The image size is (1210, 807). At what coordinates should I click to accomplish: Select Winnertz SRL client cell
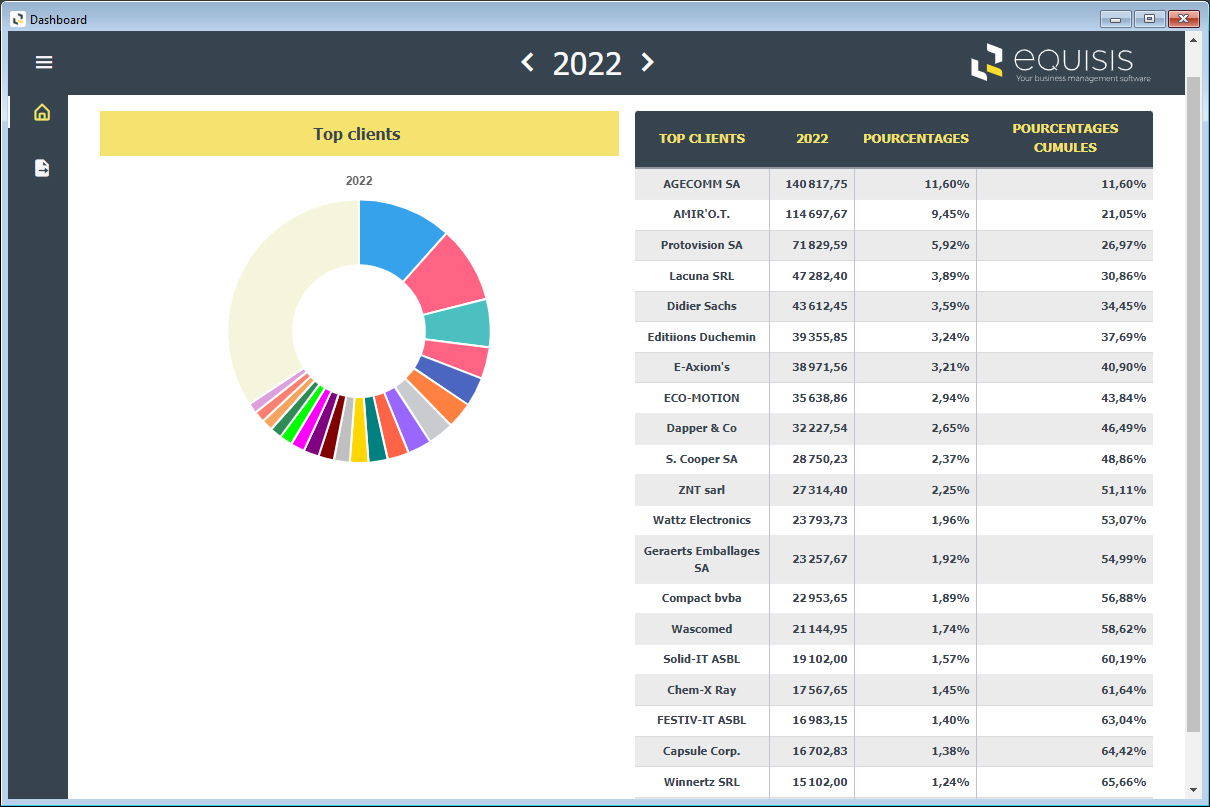(x=702, y=782)
